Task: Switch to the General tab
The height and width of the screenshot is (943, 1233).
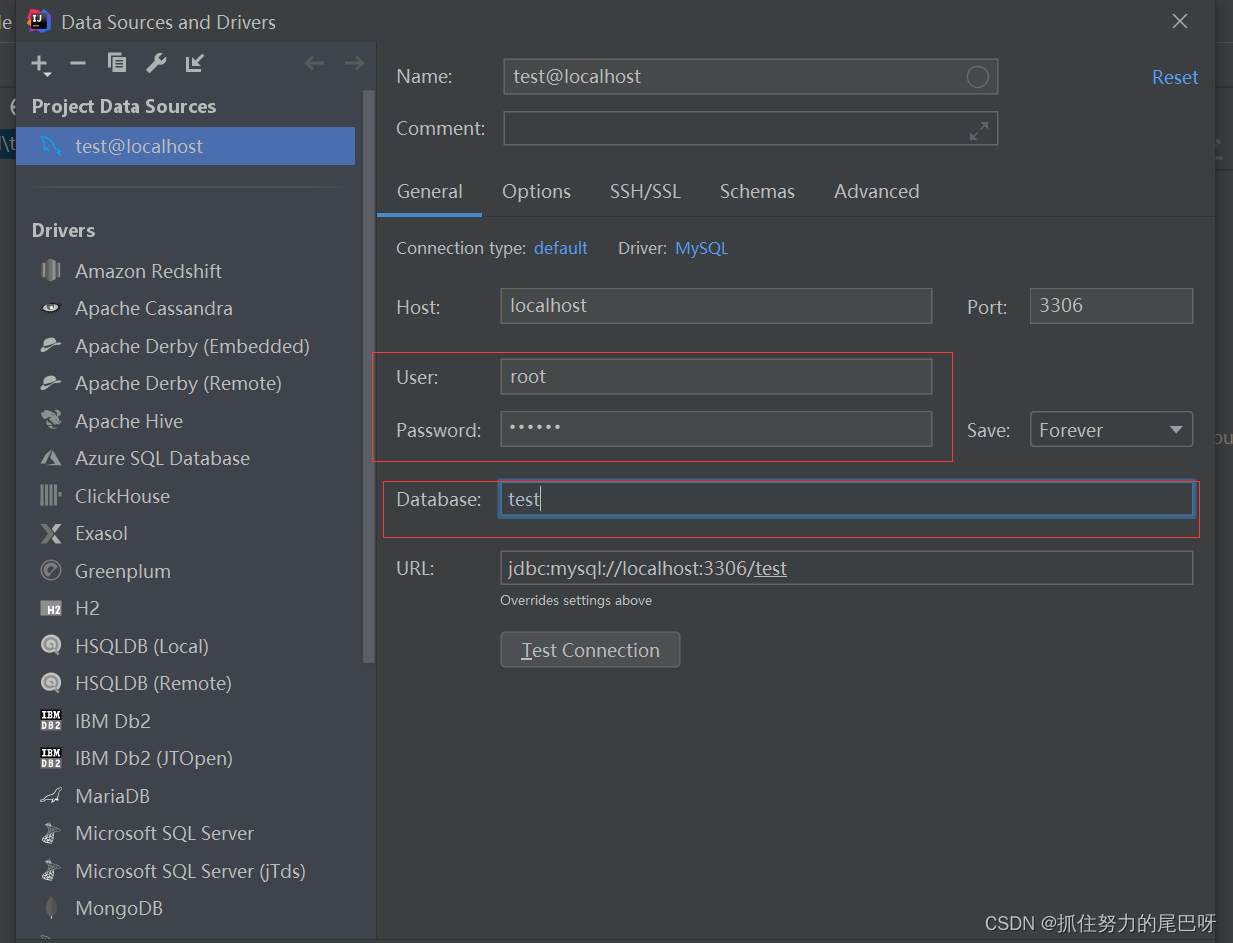Action: pos(430,191)
